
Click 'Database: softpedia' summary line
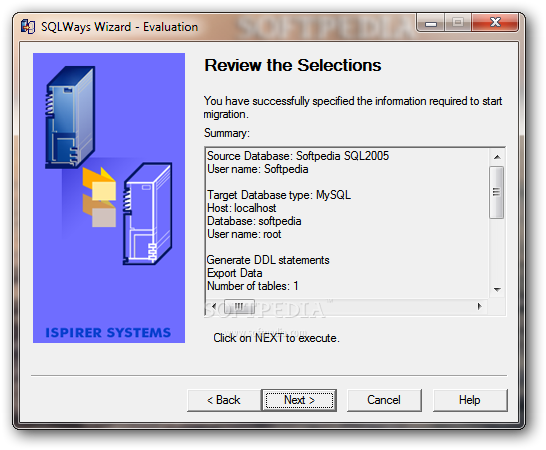point(254,221)
